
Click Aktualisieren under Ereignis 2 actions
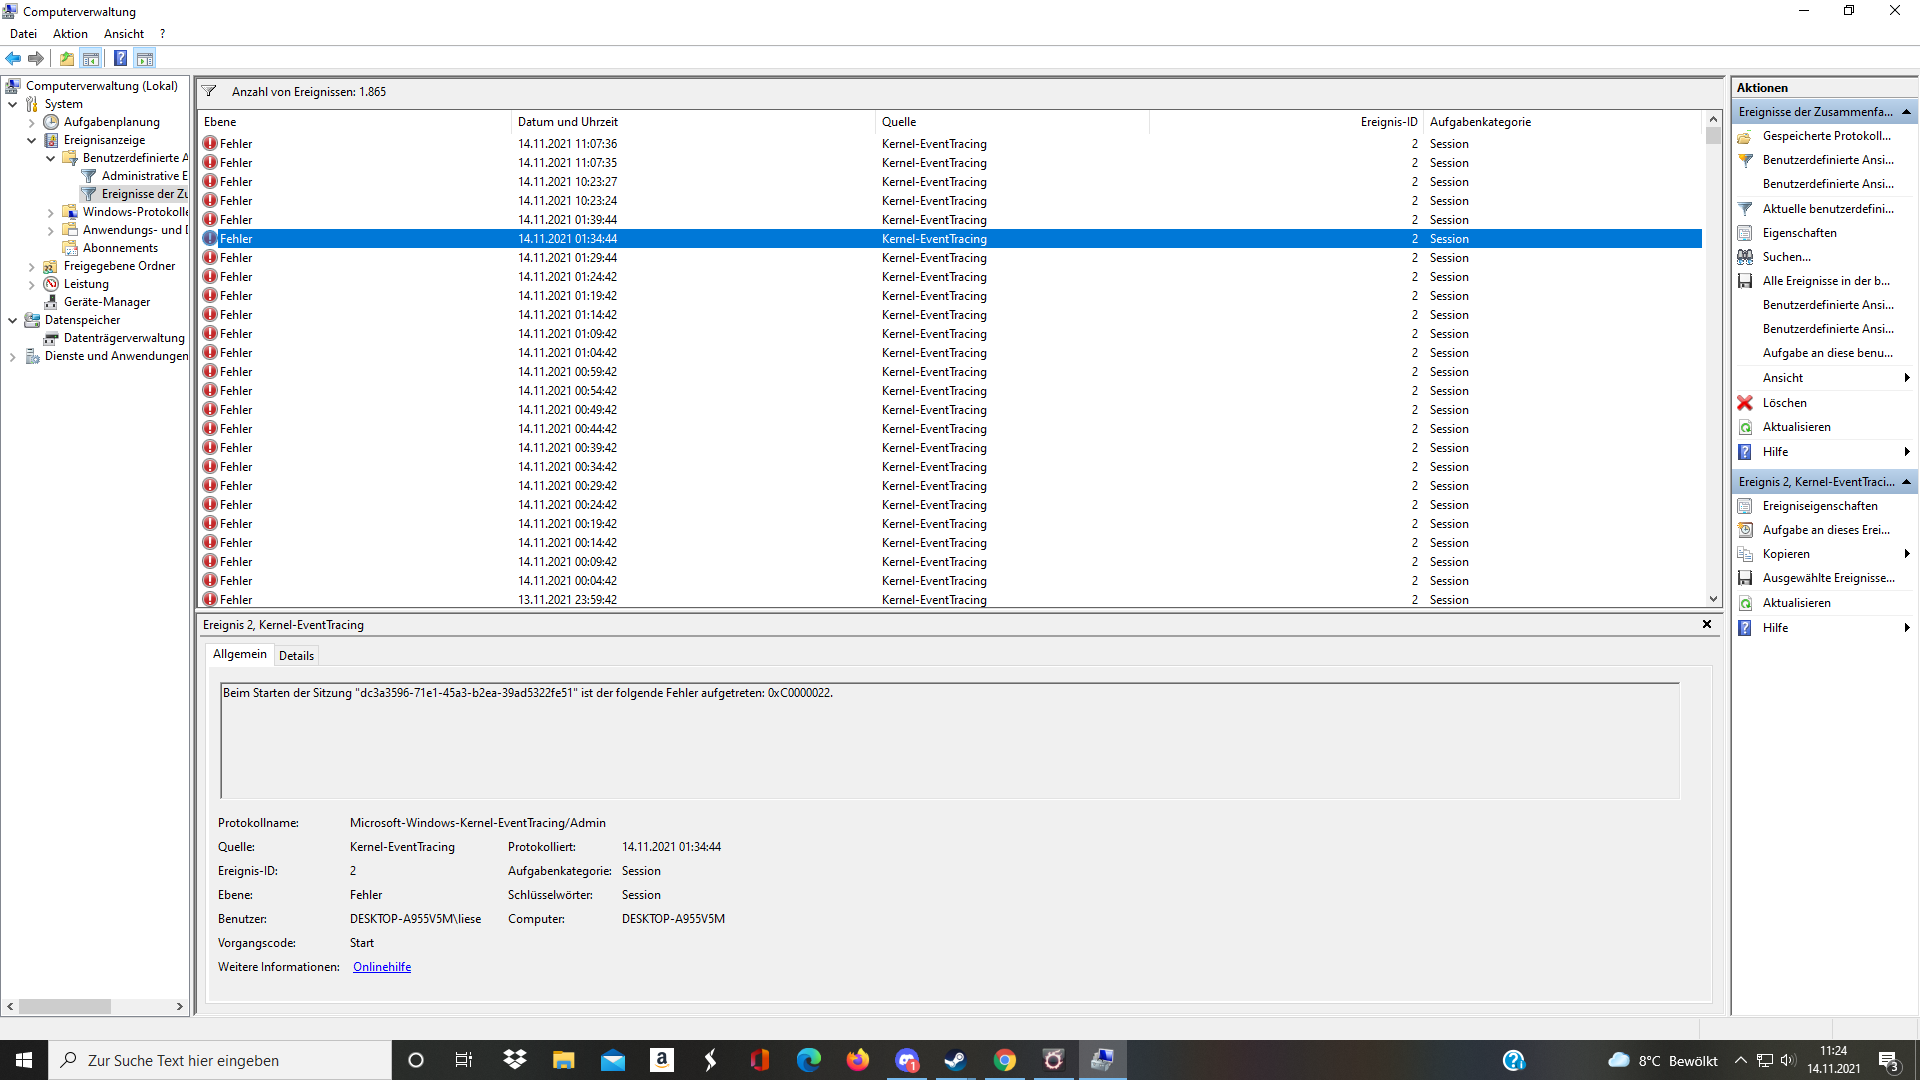coord(1796,603)
